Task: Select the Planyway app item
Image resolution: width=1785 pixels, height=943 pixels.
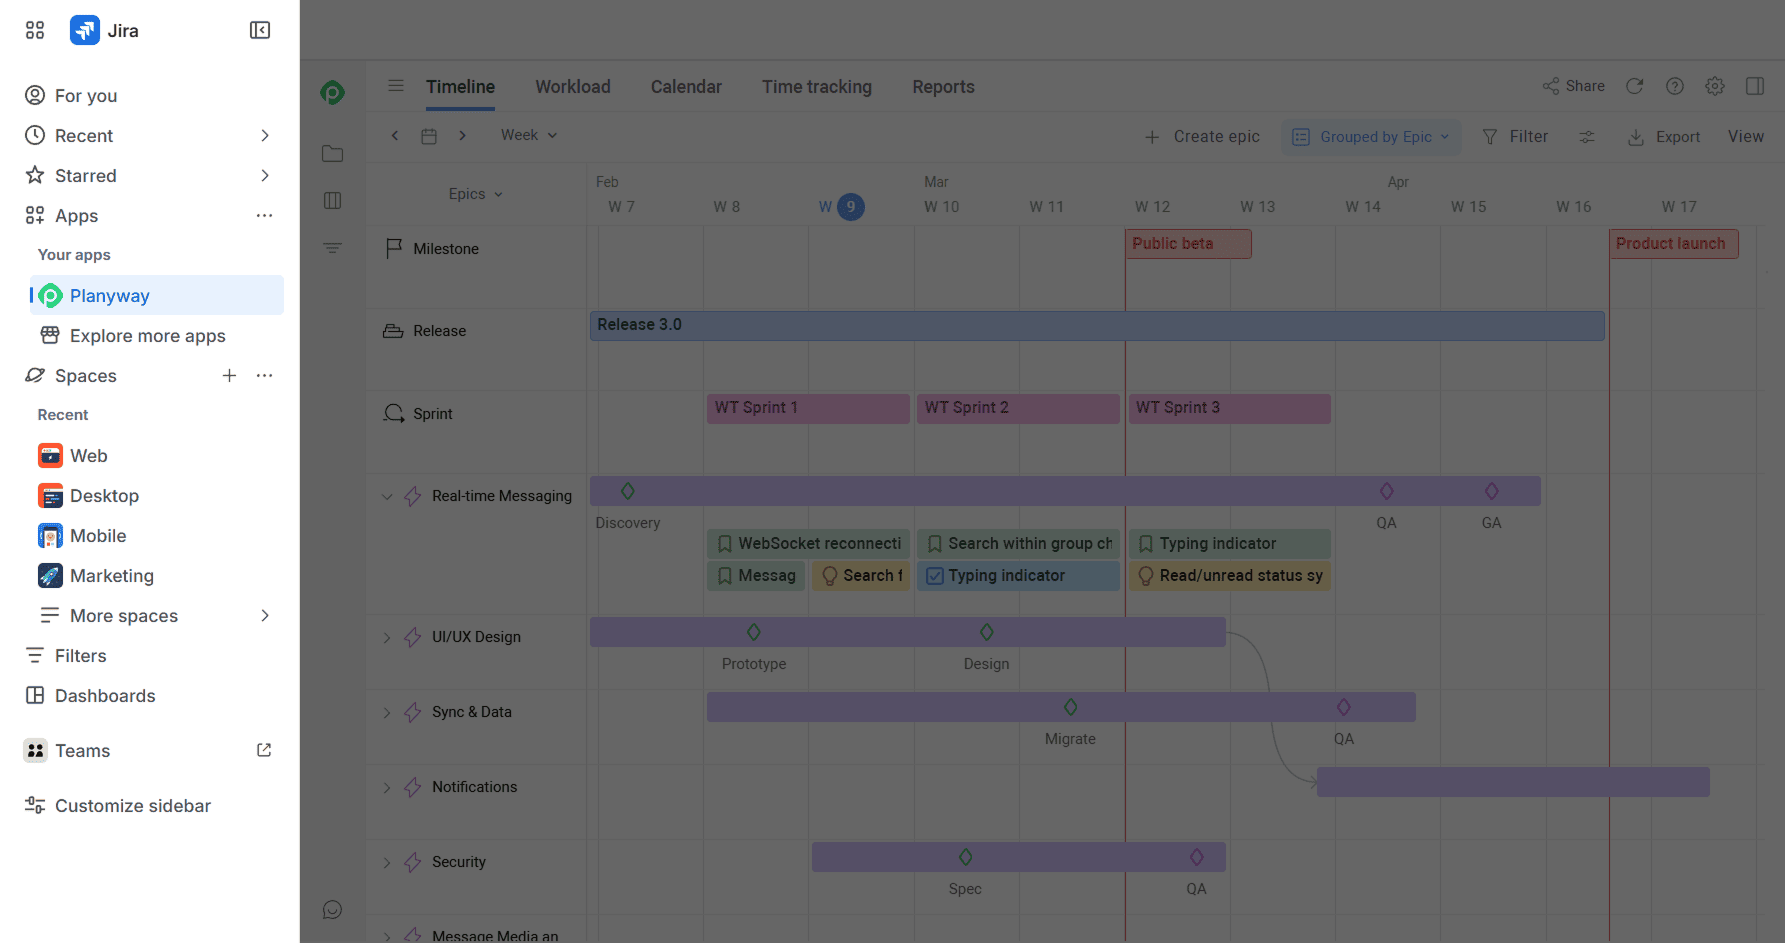Action: coord(157,296)
